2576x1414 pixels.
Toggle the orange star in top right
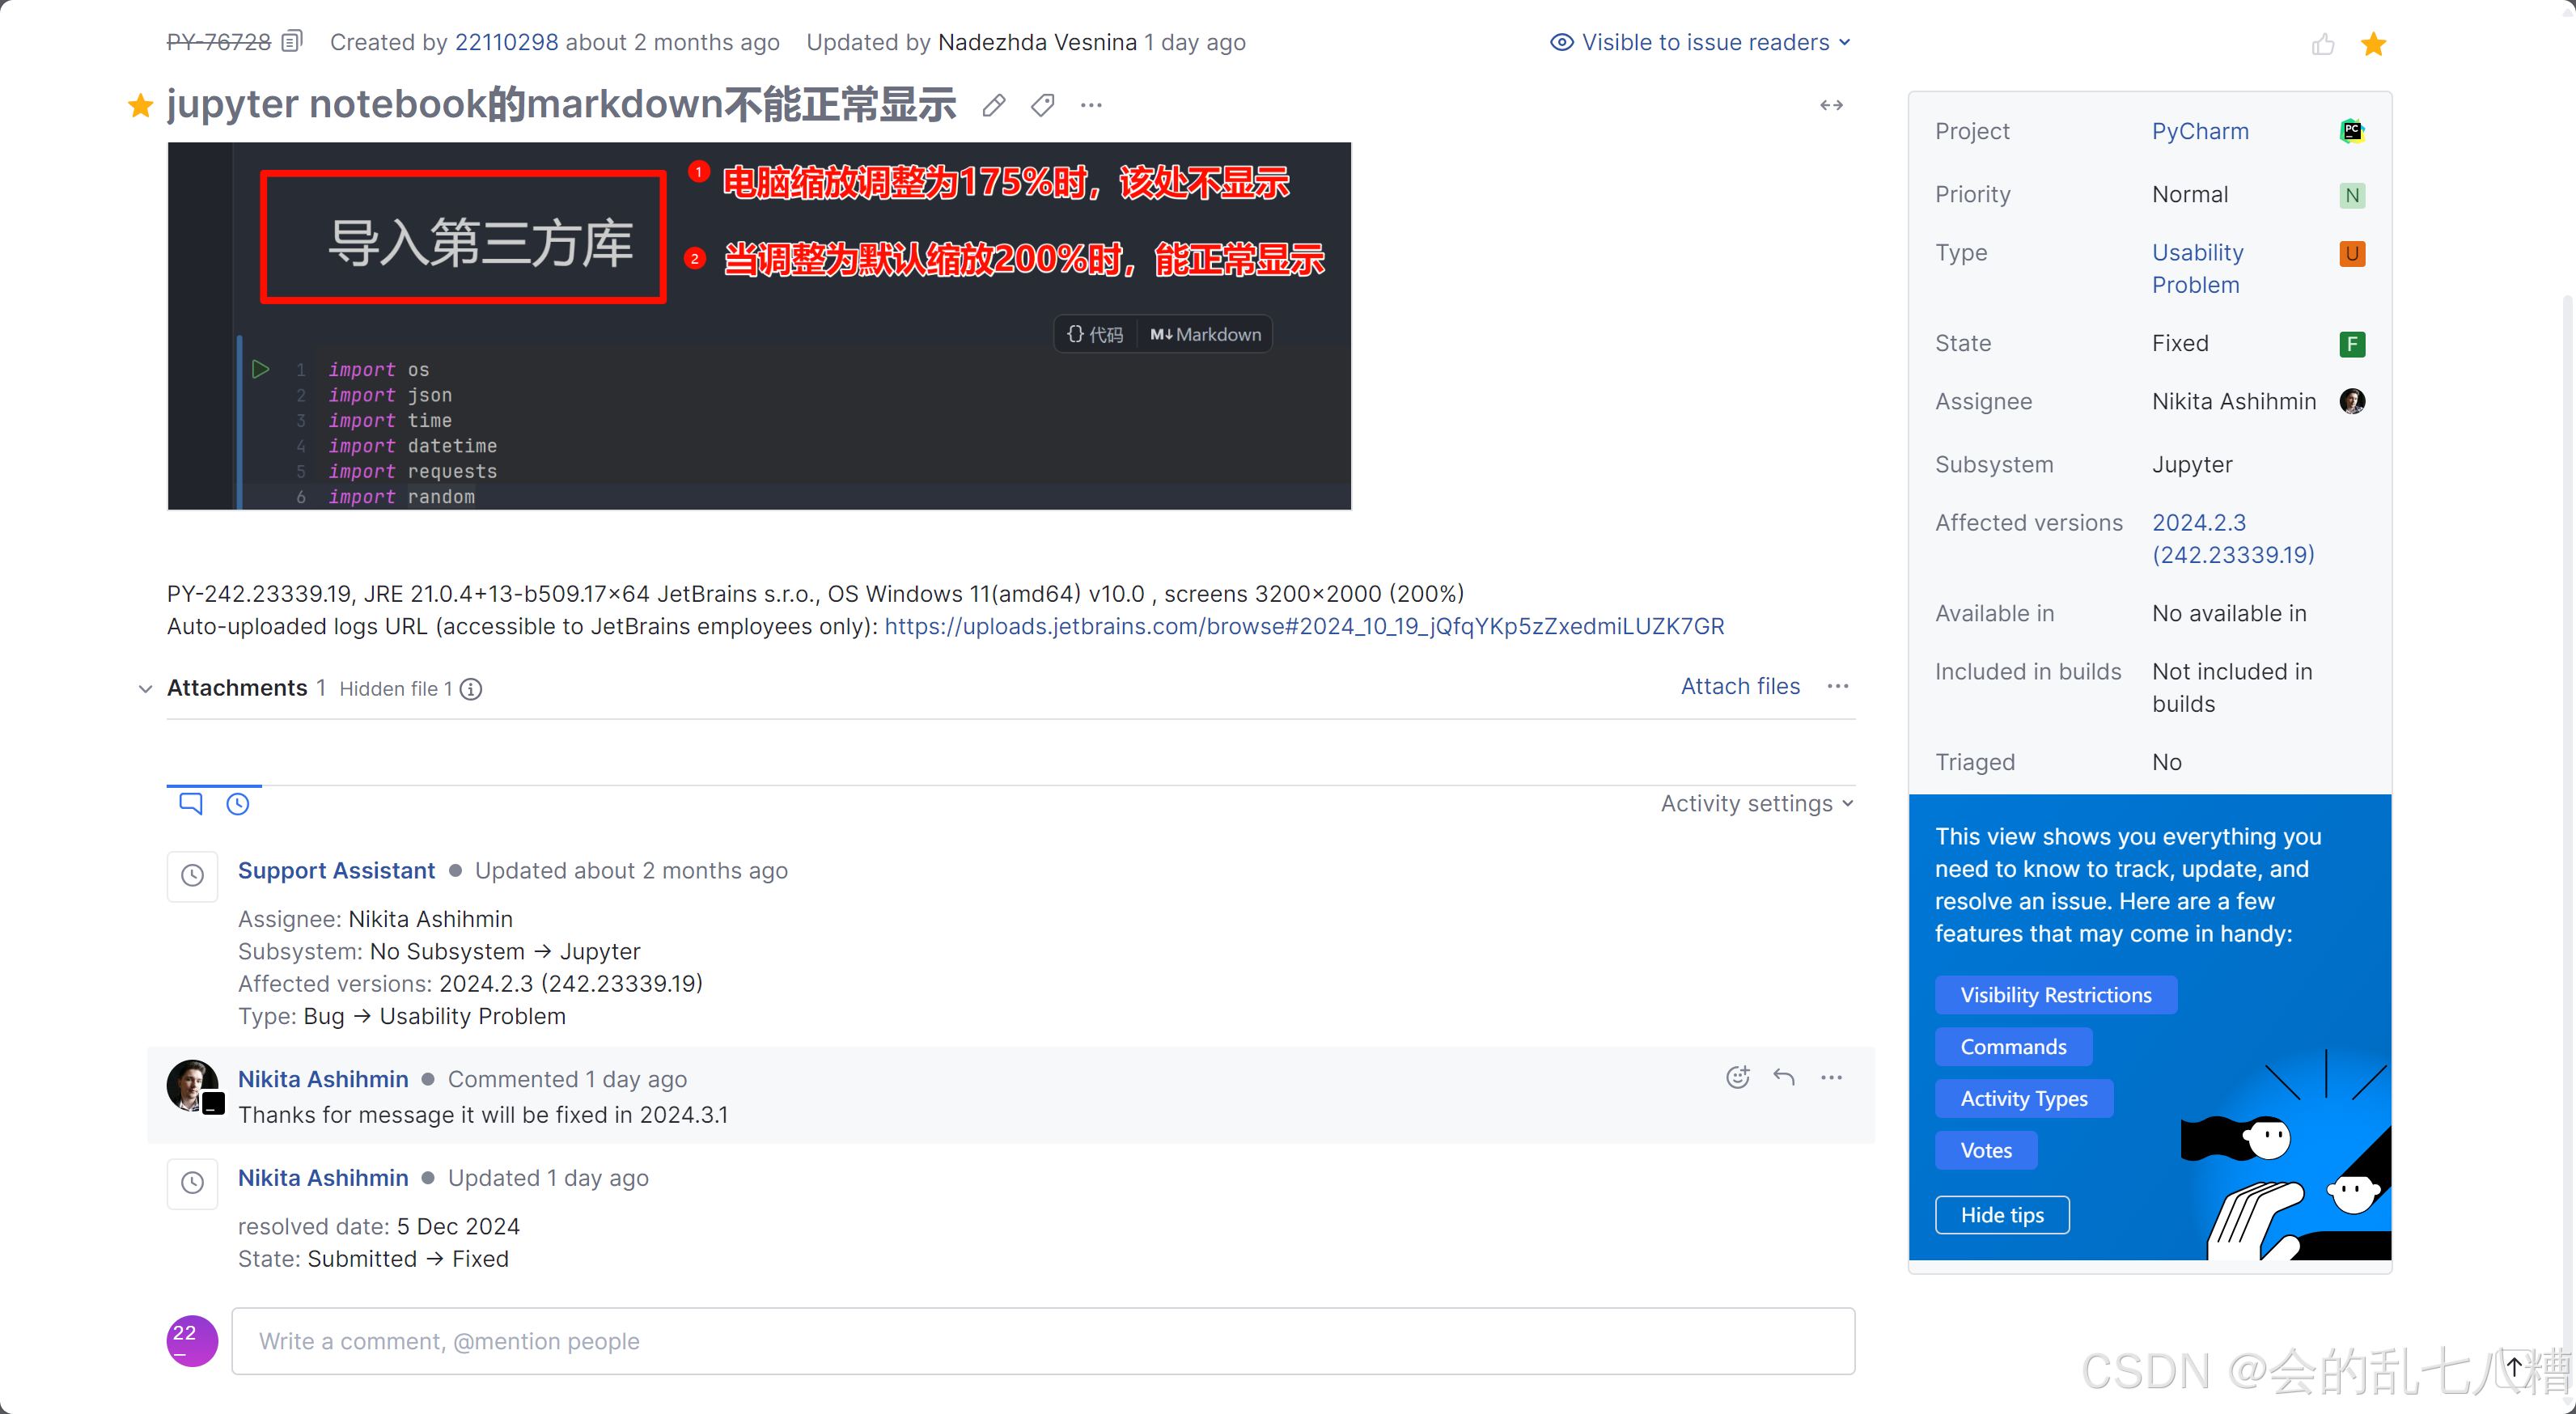pos(2373,44)
